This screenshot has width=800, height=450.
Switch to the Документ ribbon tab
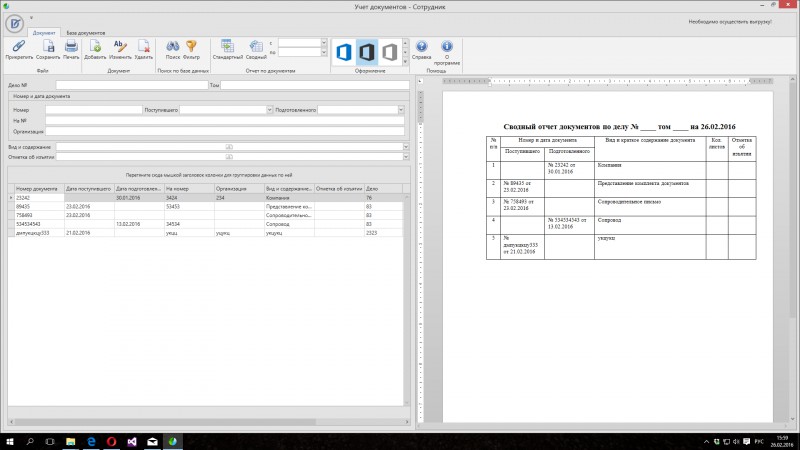(x=44, y=33)
